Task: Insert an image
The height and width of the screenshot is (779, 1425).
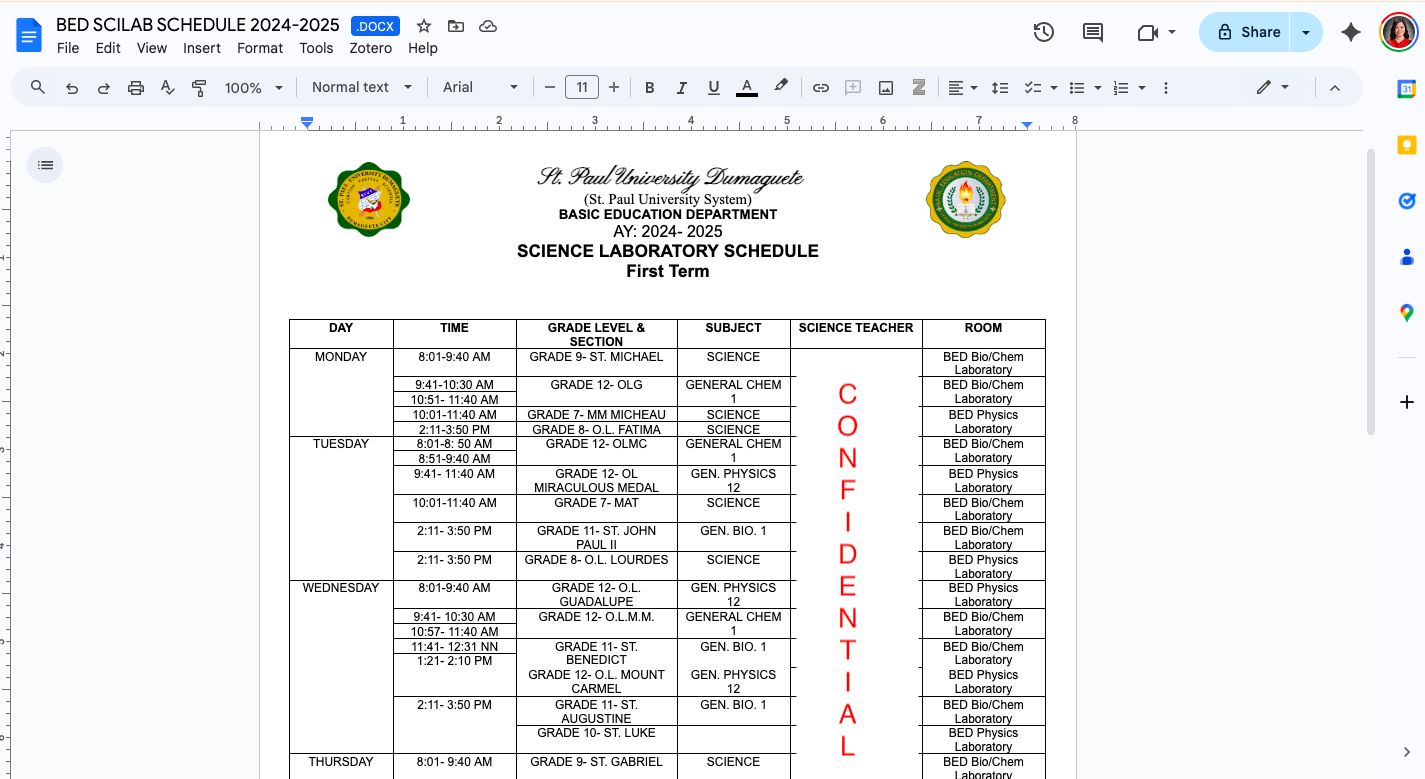Action: [886, 88]
